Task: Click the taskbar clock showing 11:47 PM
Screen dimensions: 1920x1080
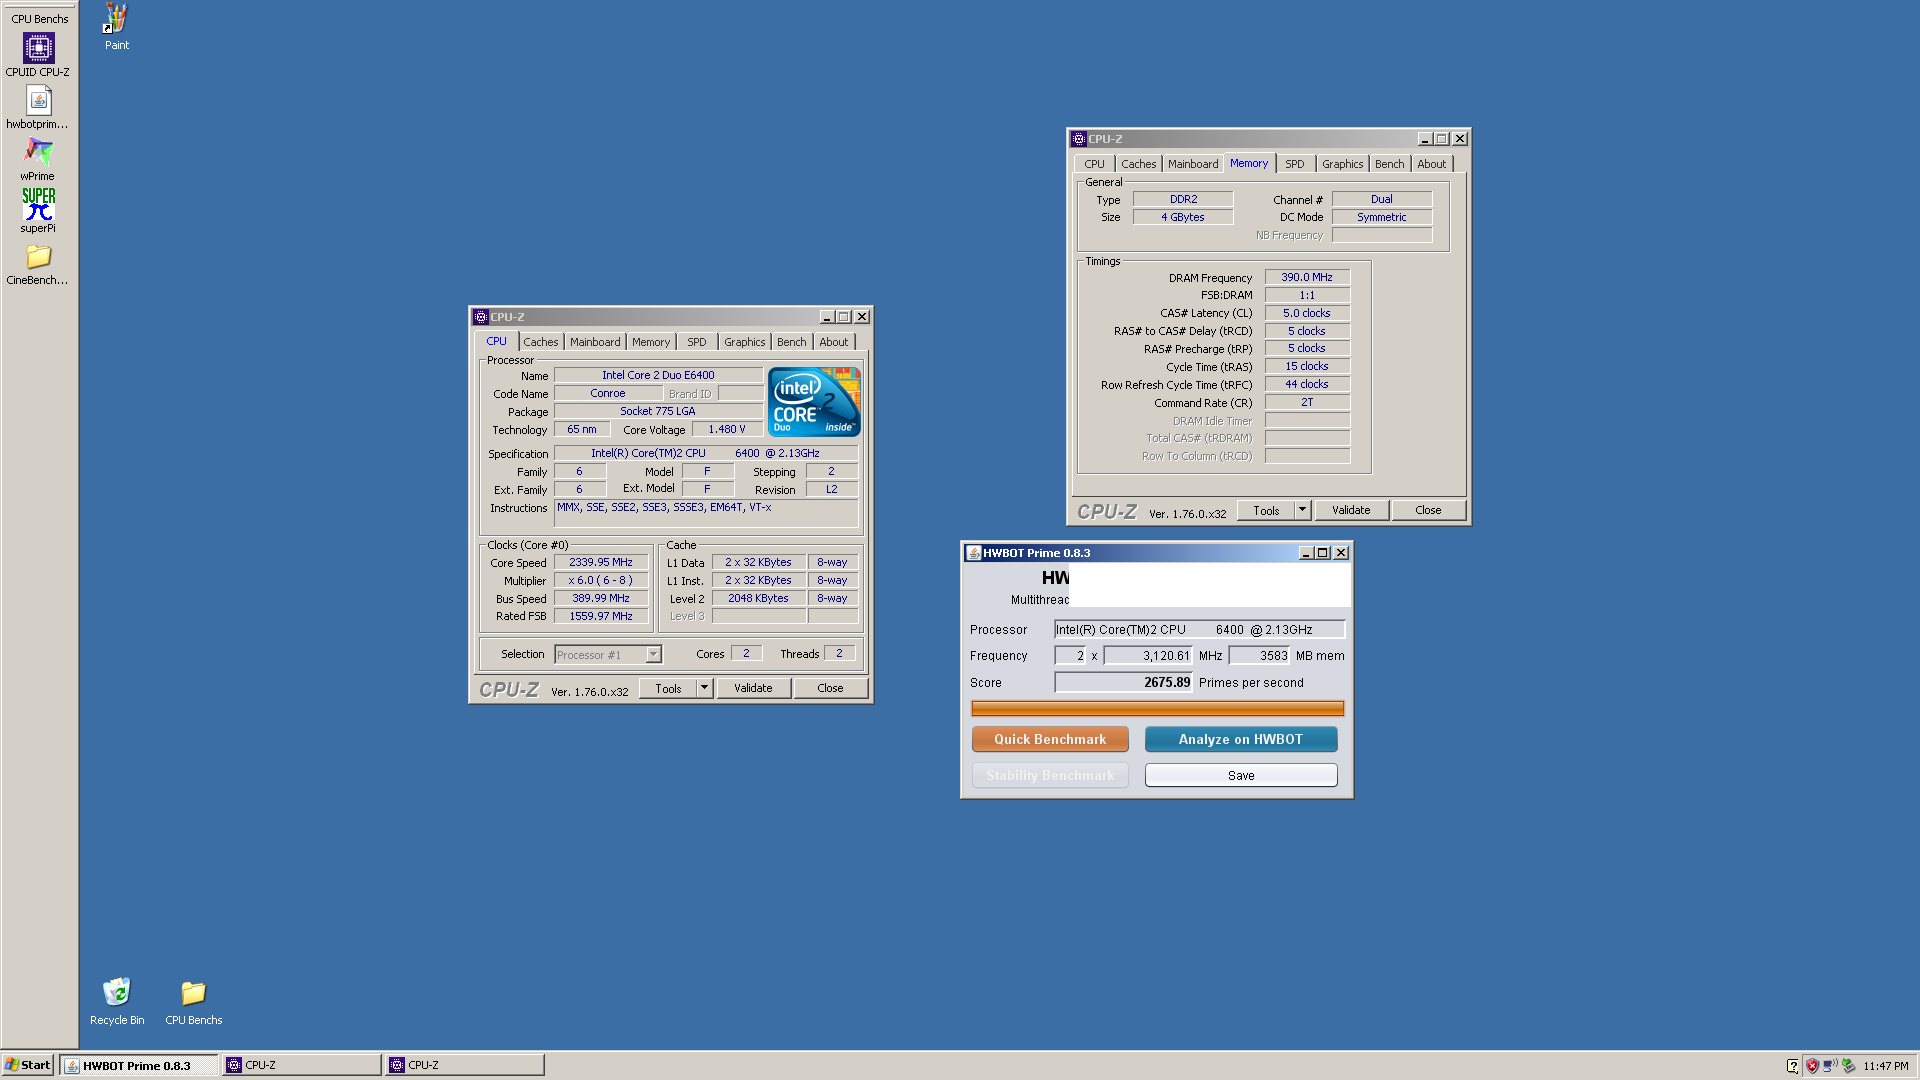Action: tap(1886, 1066)
